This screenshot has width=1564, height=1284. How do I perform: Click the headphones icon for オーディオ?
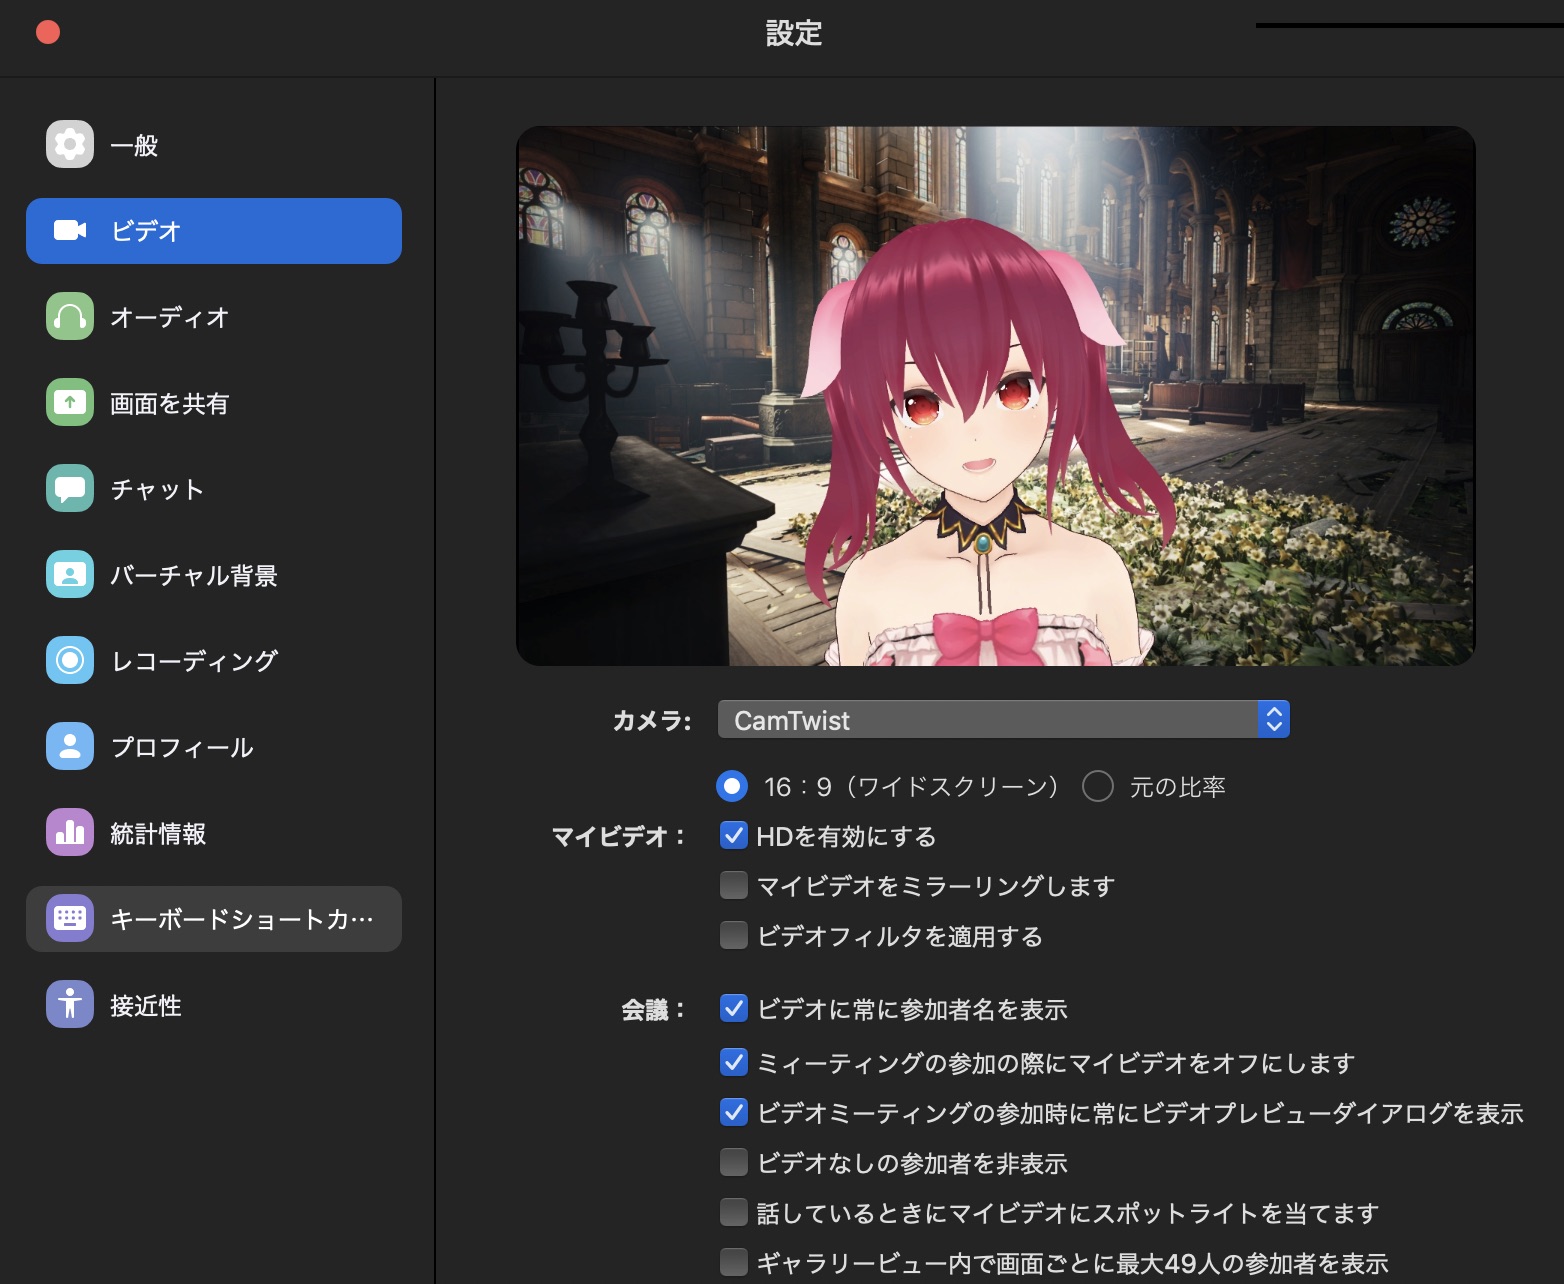coord(70,317)
